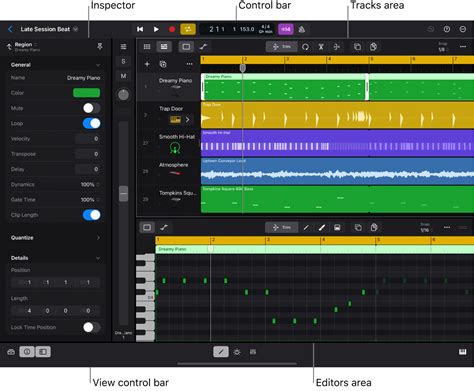Select the Stretch tool in Tracks area
The width and height of the screenshot is (474, 391).
337,47
